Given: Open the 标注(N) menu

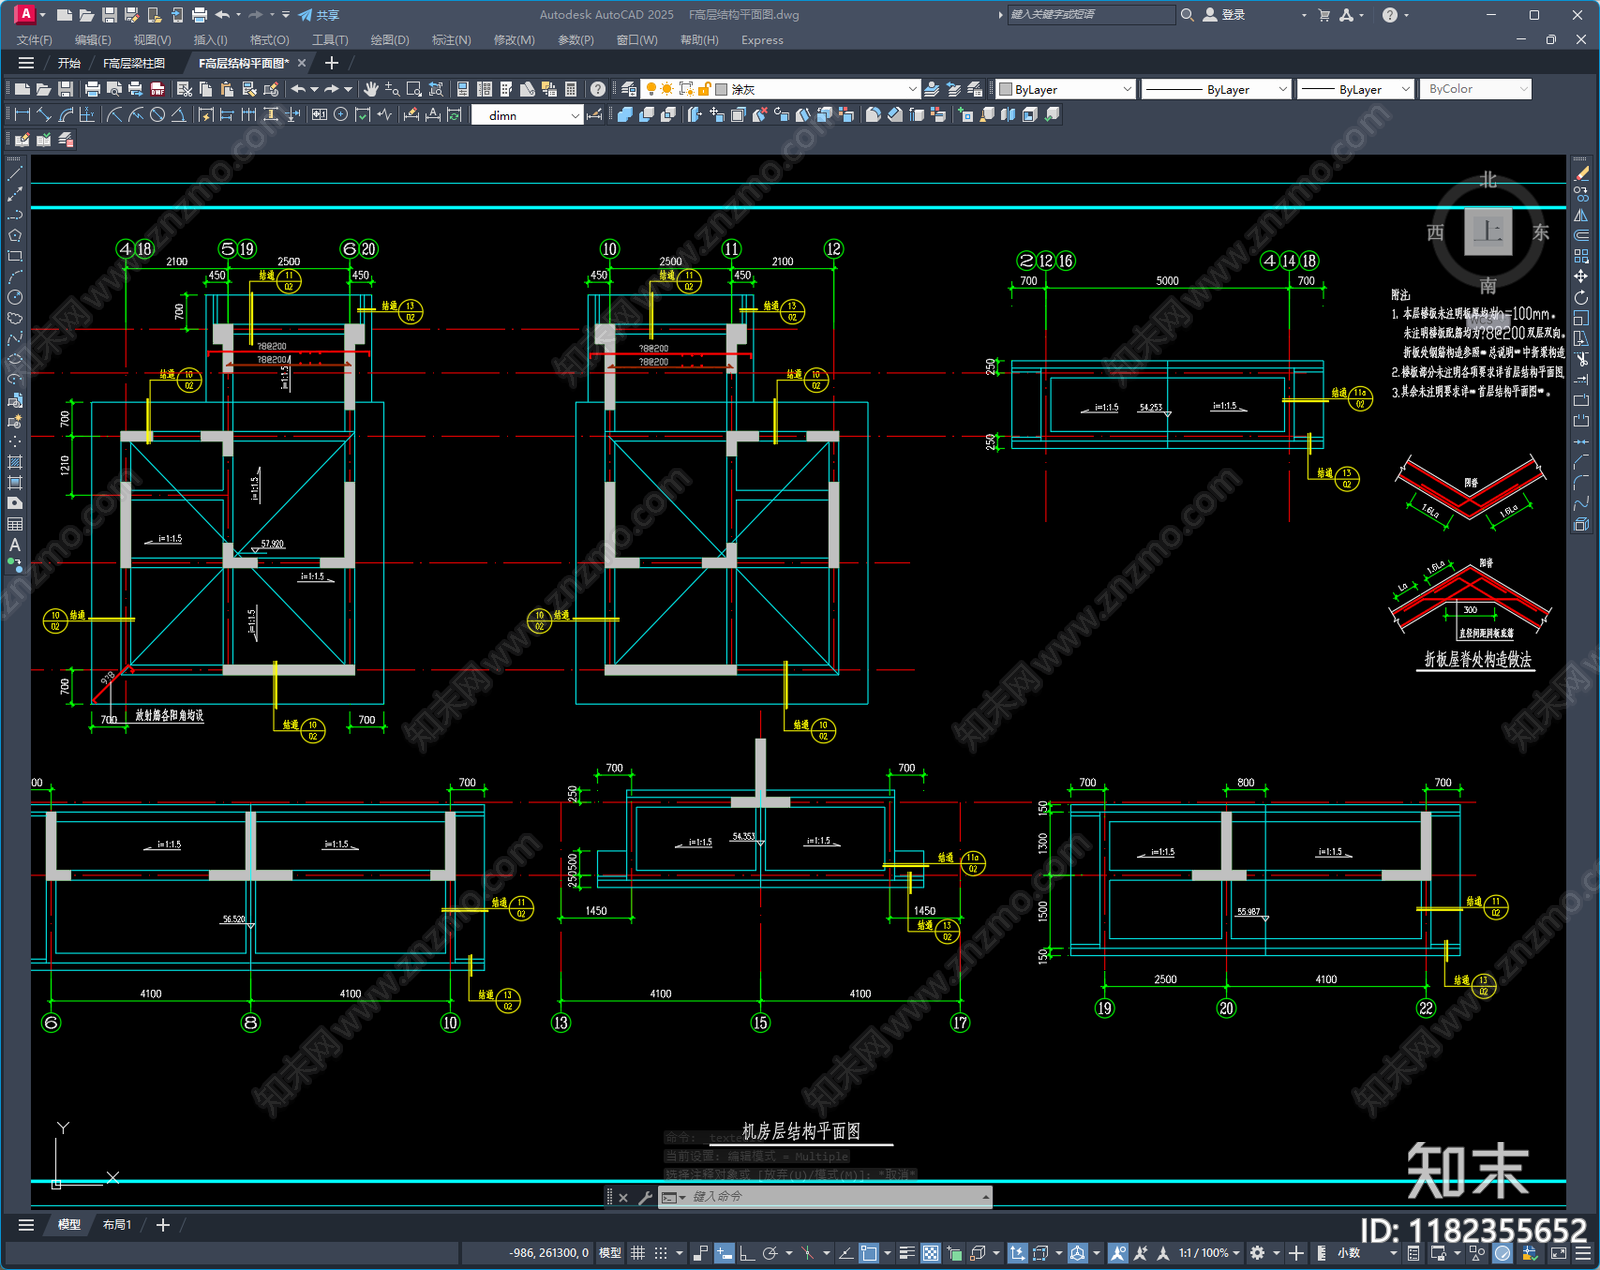Looking at the screenshot, I should pyautogui.click(x=451, y=40).
